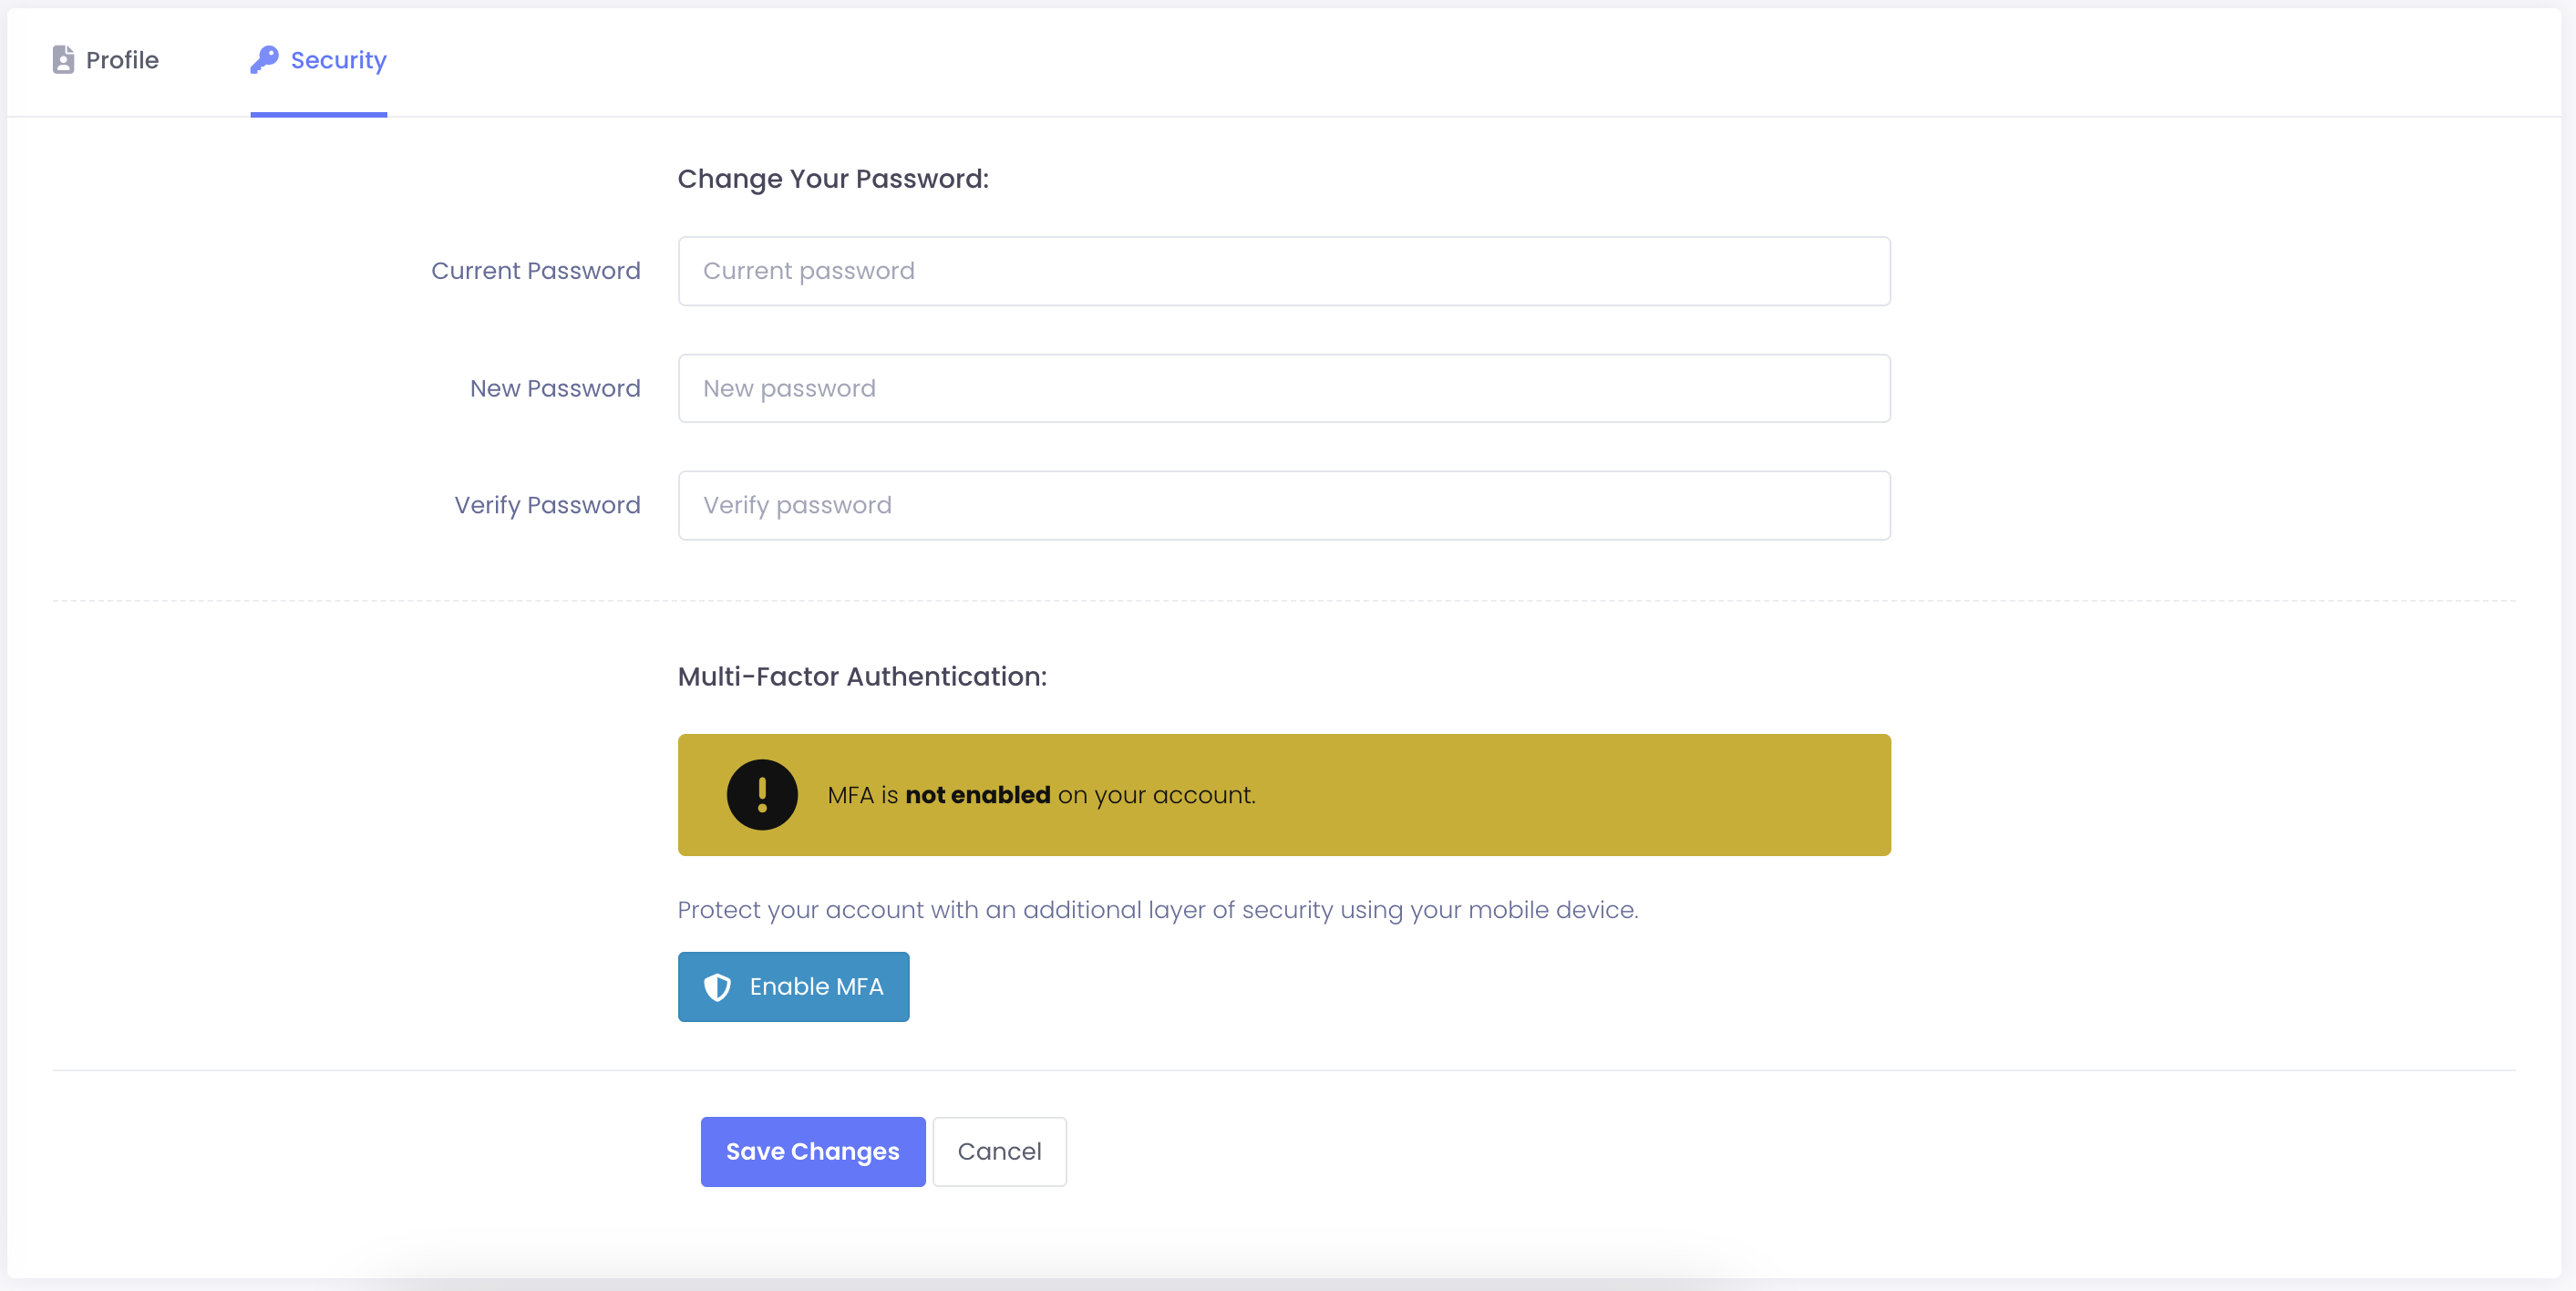Screen dimensions: 2576x1291
Task: Click the bold 'not enabled' MFA text
Action: coord(977,795)
